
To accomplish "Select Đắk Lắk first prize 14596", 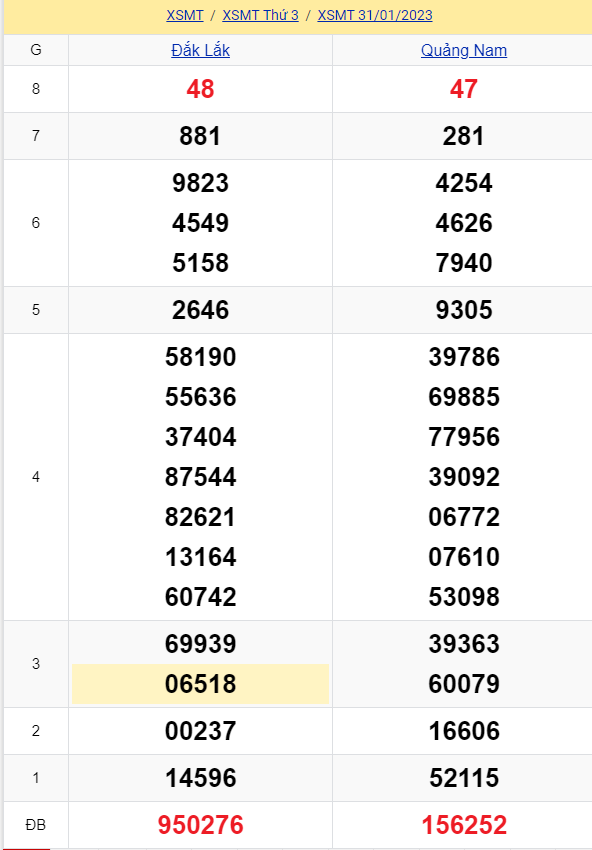I will [201, 778].
